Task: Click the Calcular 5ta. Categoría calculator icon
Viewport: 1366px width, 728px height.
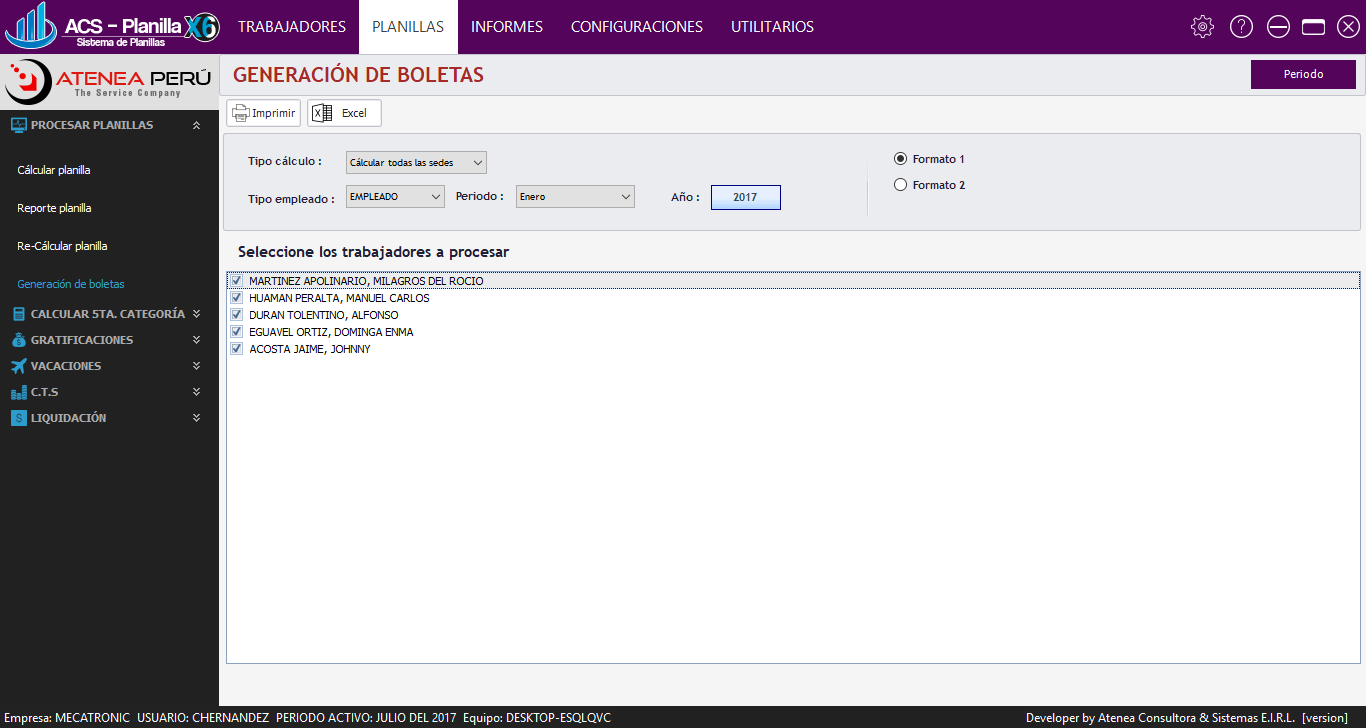Action: (18, 314)
